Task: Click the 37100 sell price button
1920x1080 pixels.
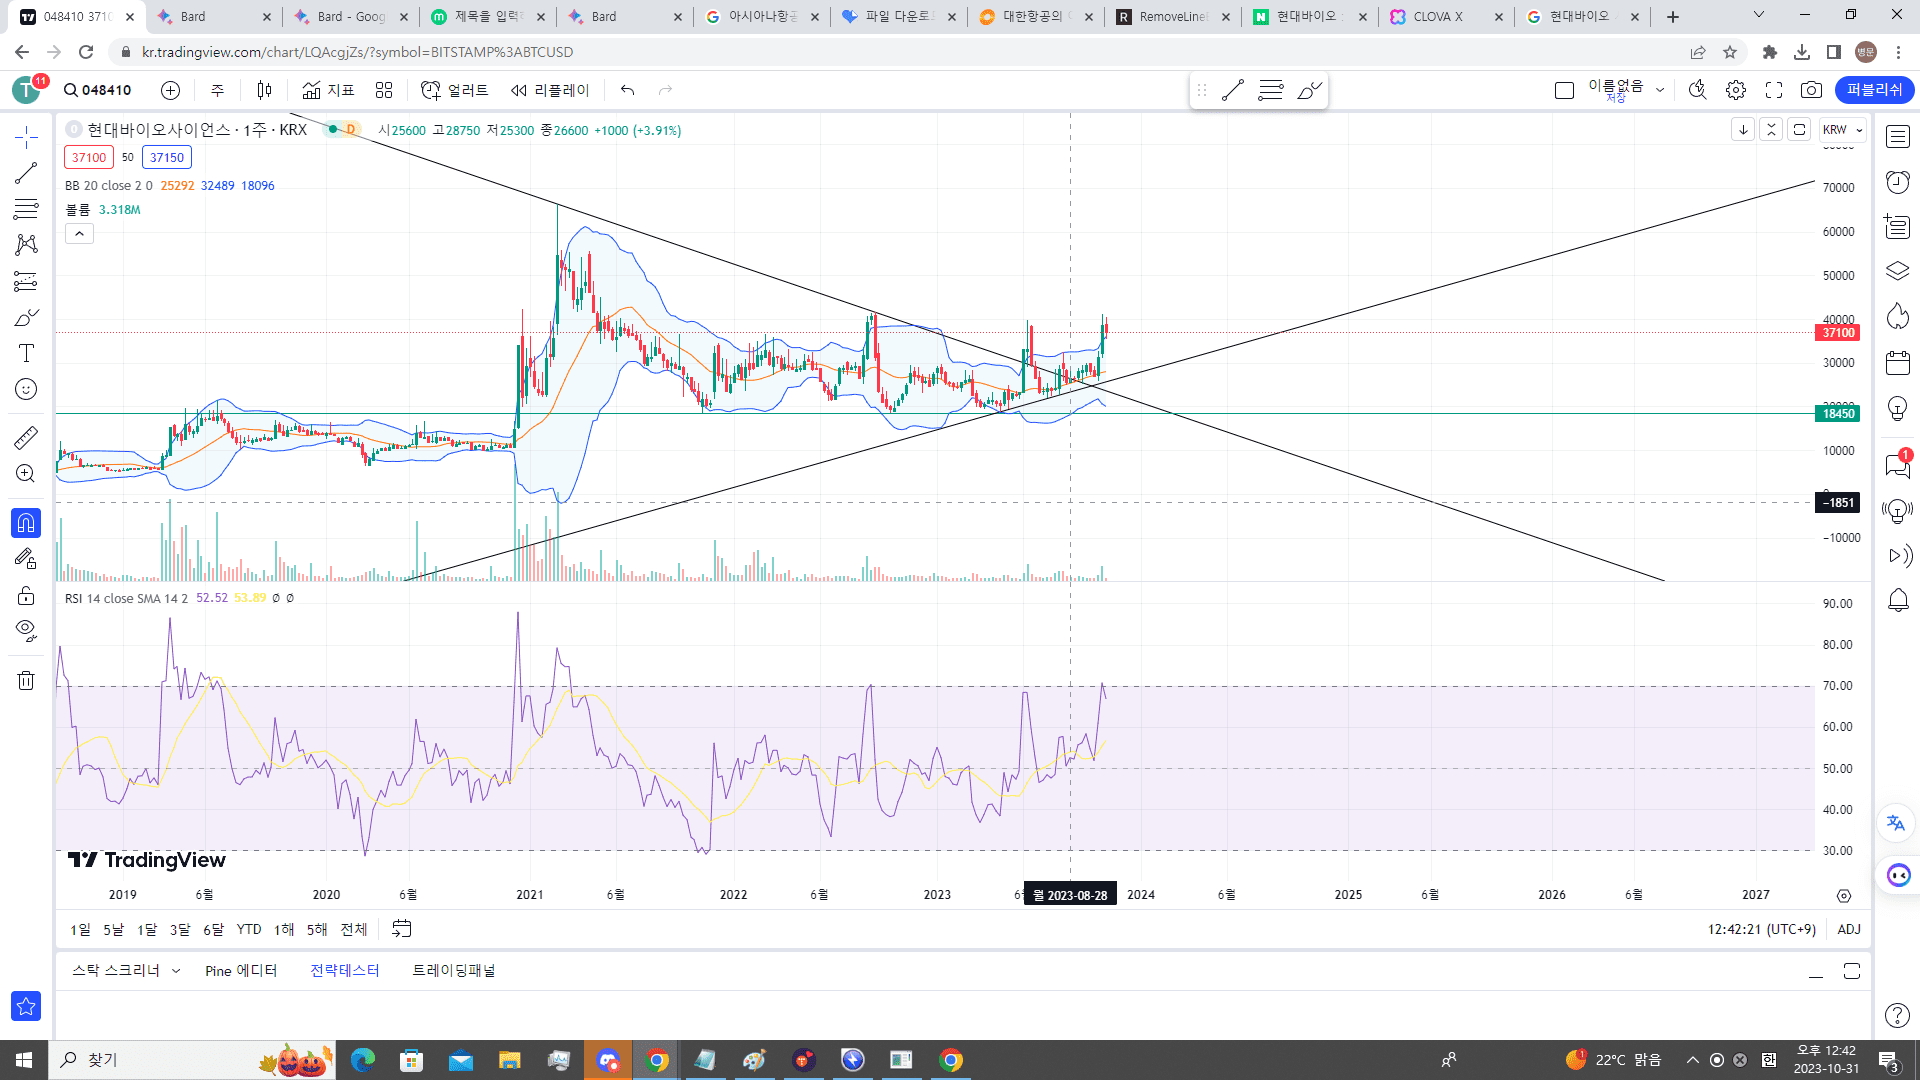Action: [x=89, y=157]
